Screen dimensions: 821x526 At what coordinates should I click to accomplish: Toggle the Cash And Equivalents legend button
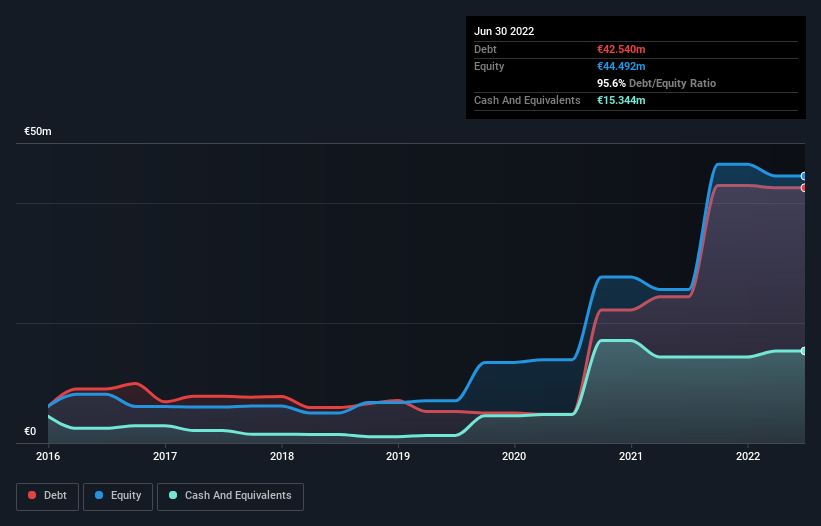tap(230, 496)
